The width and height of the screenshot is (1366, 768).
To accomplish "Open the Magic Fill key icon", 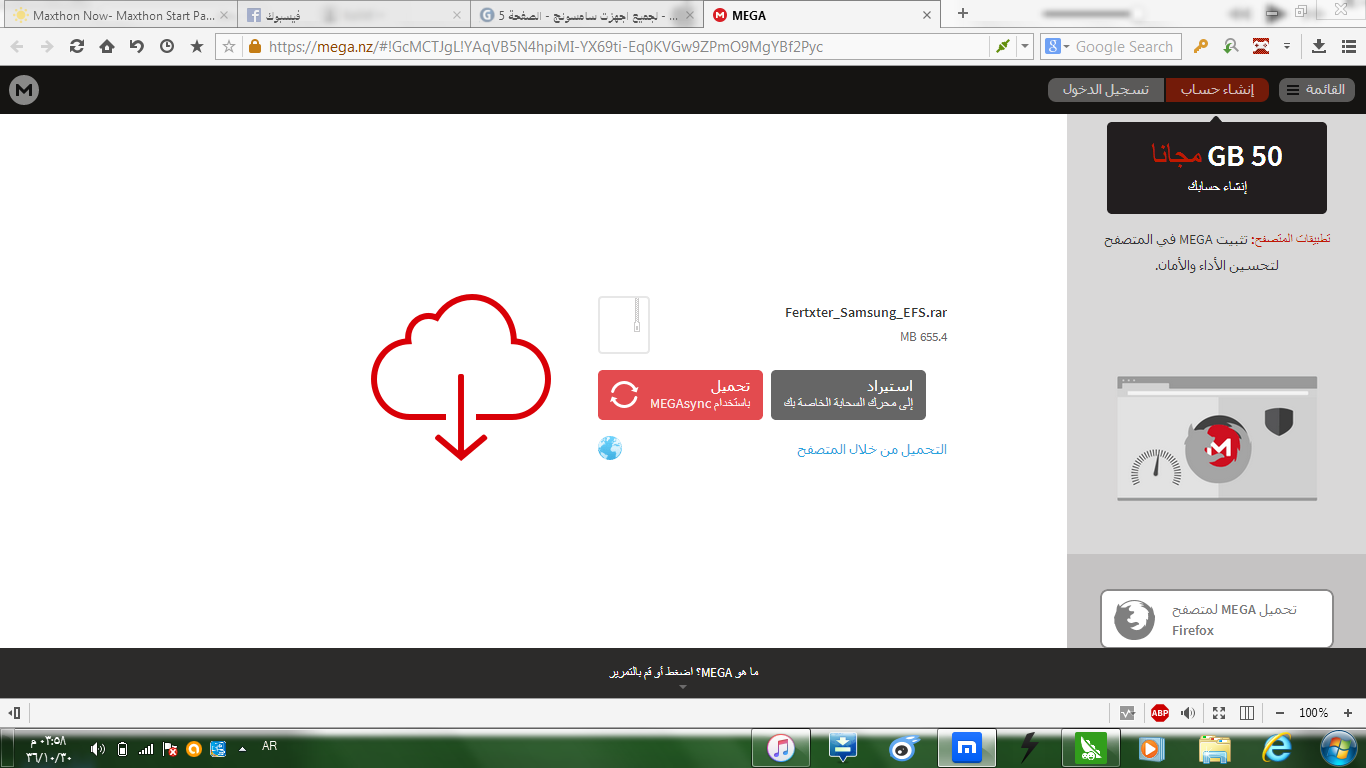I will [1201, 47].
